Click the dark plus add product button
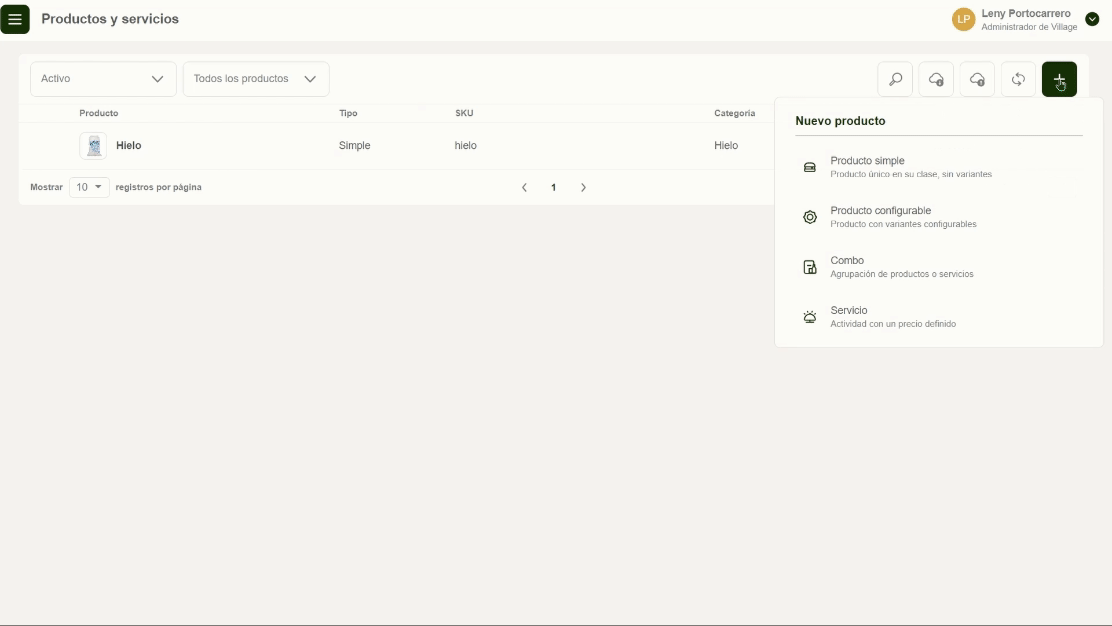This screenshot has width=1112, height=626. point(1060,79)
